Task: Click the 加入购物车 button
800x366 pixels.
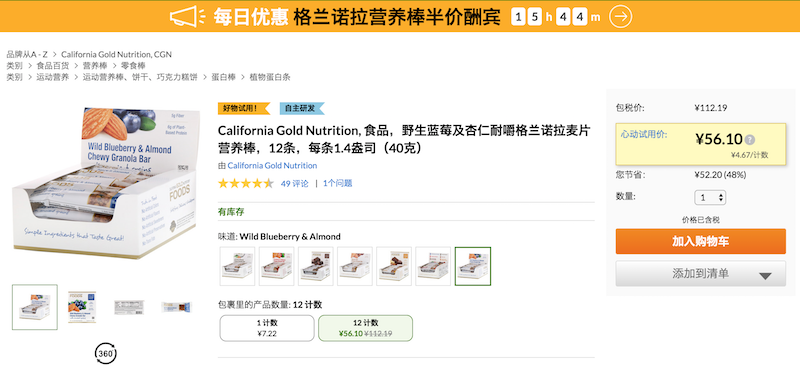Action: [701, 241]
